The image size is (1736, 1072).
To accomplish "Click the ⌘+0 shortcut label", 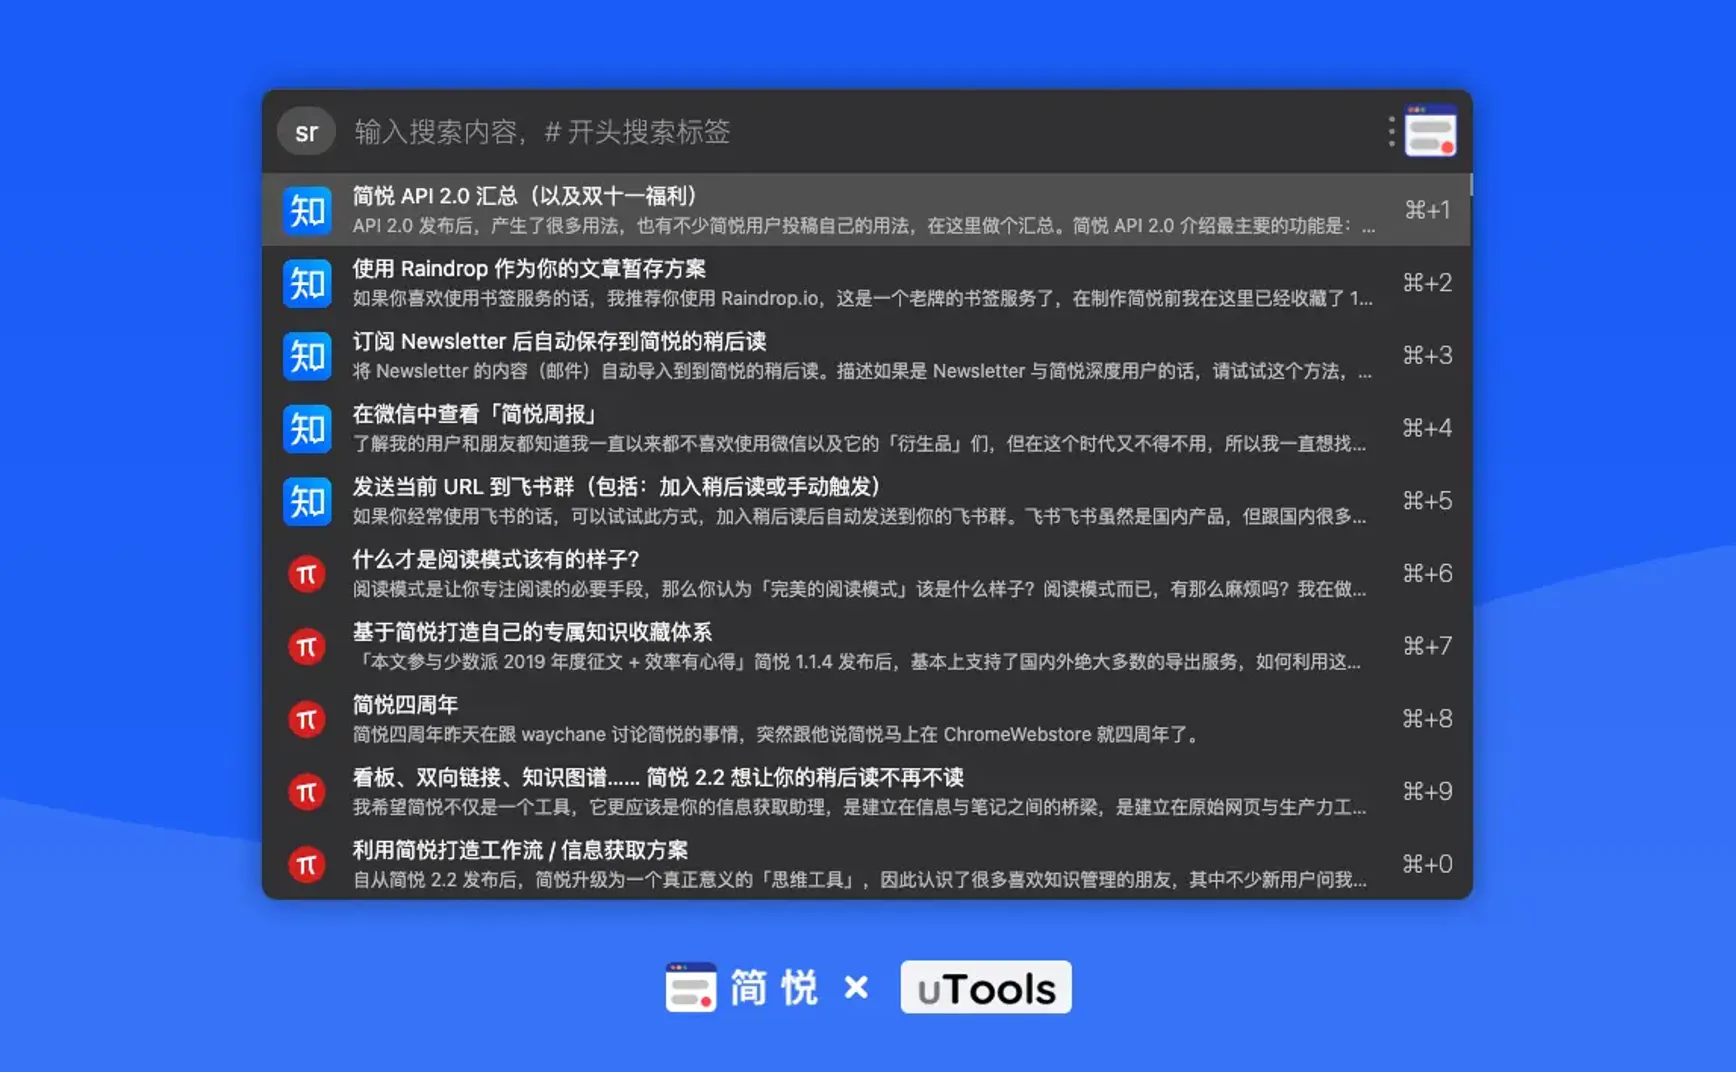I will (x=1428, y=864).
